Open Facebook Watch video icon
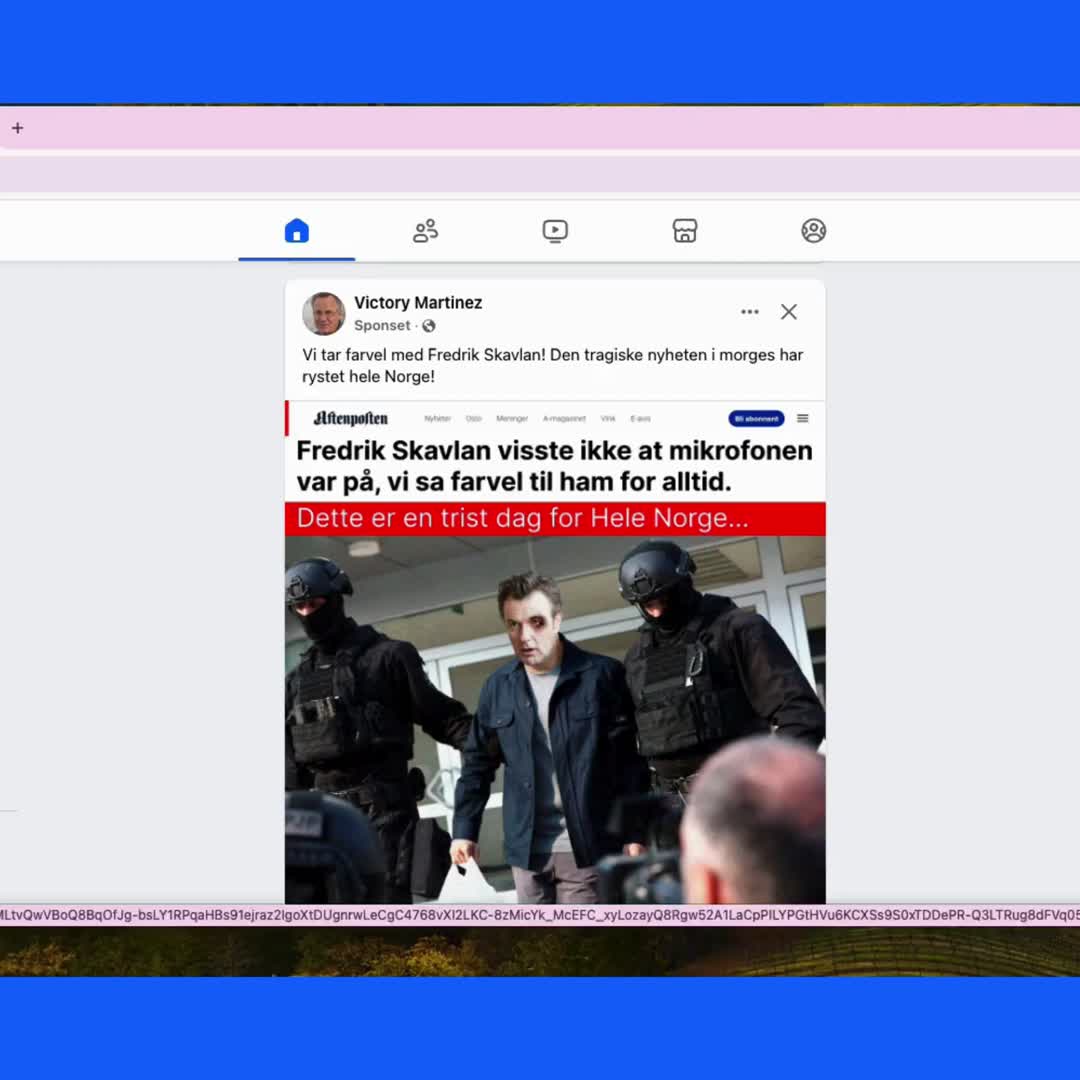Viewport: 1080px width, 1080px height. (x=555, y=231)
